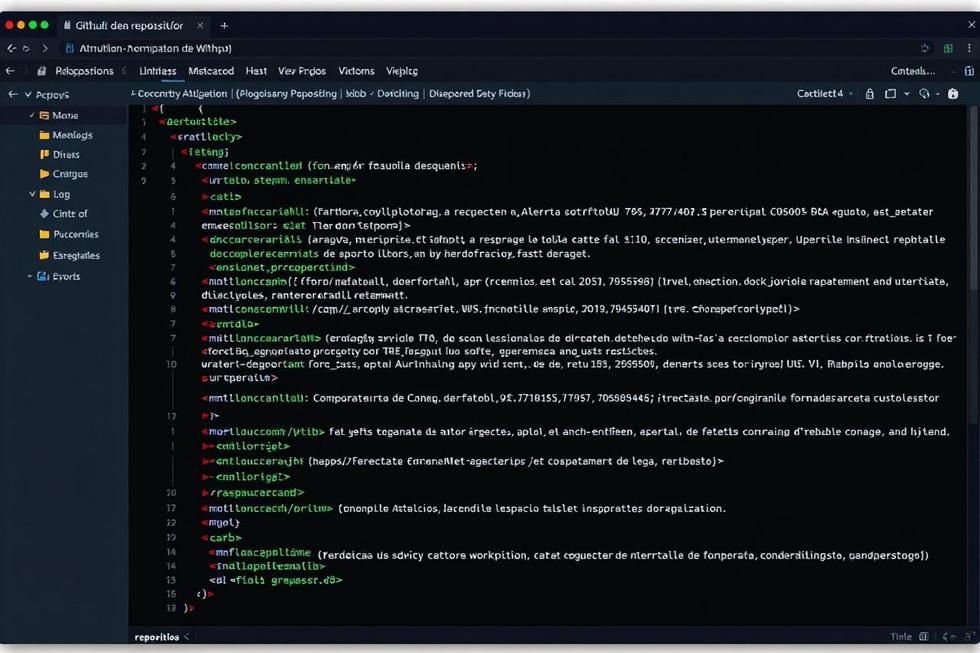This screenshot has width=980, height=653.
Task: Click the green extension icon in address bar
Action: click(948, 48)
